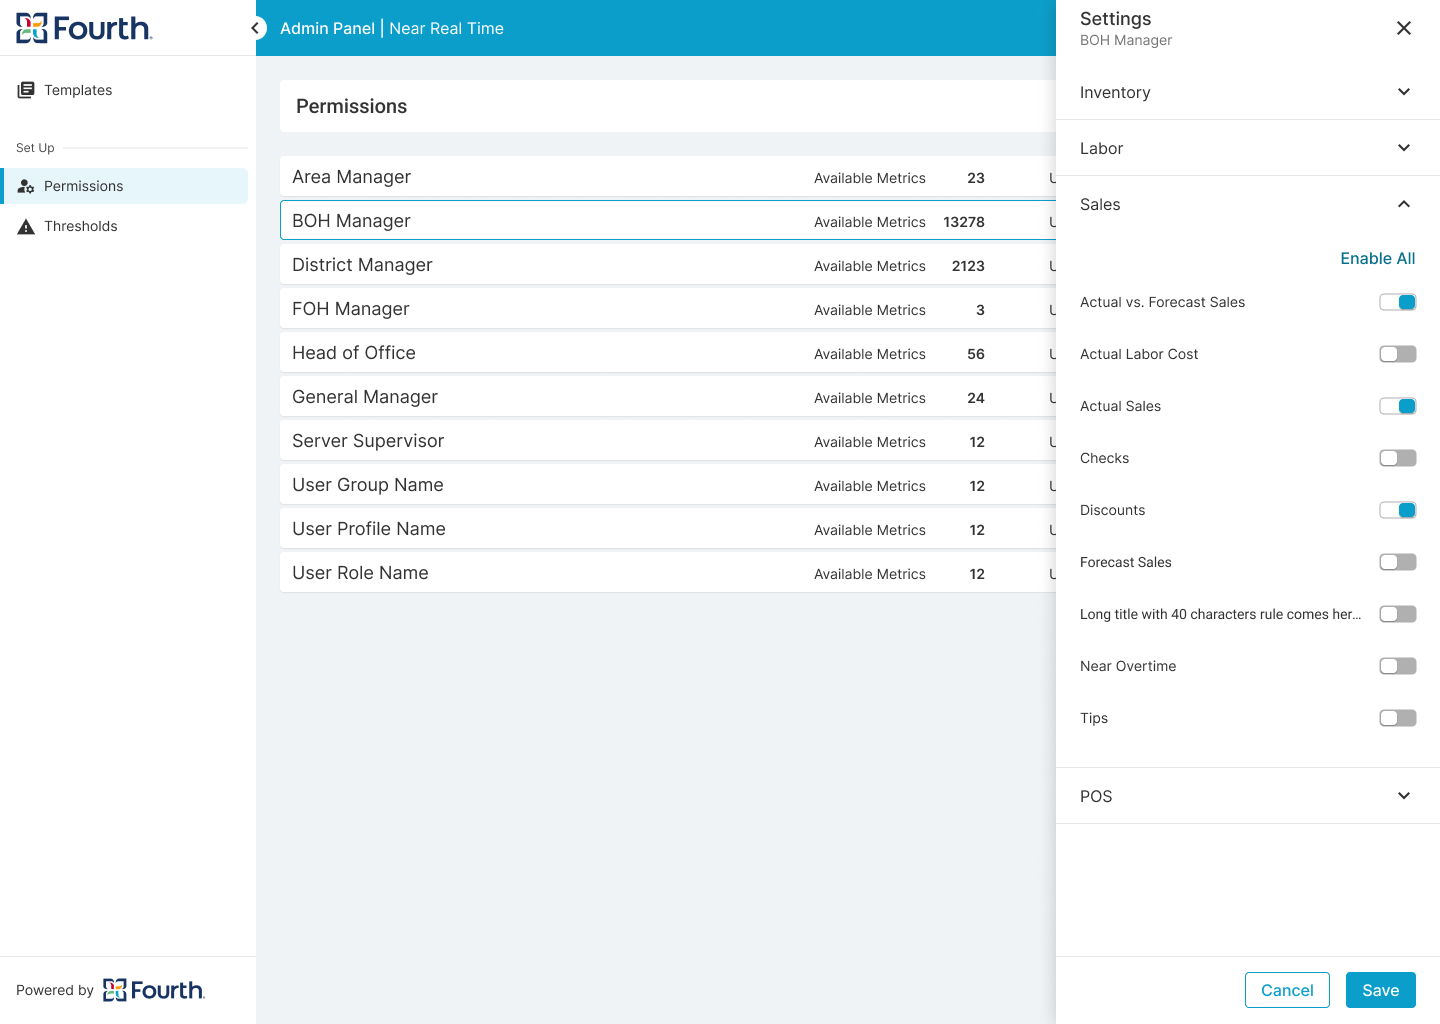
Task: Turn on the Checks toggle
Action: [x=1397, y=457]
